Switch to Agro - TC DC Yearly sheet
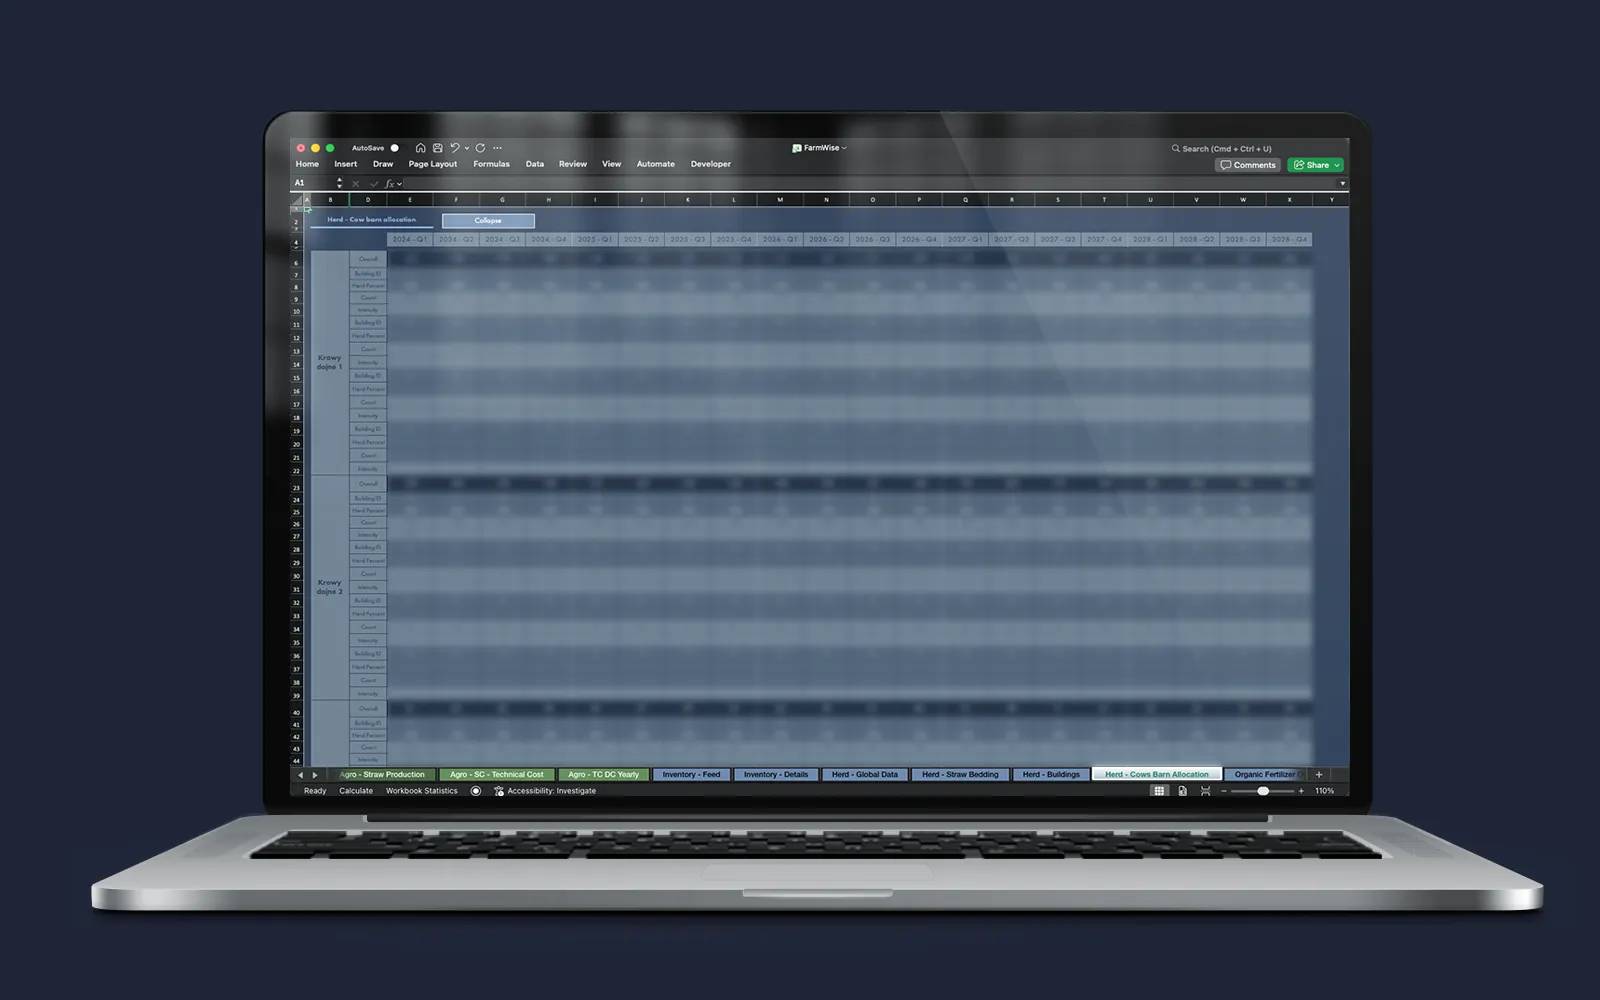Screen dimensions: 1600x1000 [x=603, y=775]
